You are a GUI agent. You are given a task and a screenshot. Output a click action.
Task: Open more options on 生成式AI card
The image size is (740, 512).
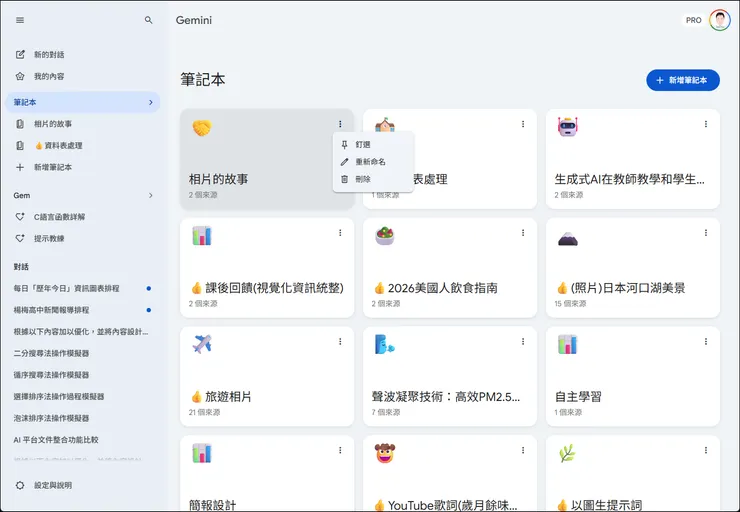706,124
